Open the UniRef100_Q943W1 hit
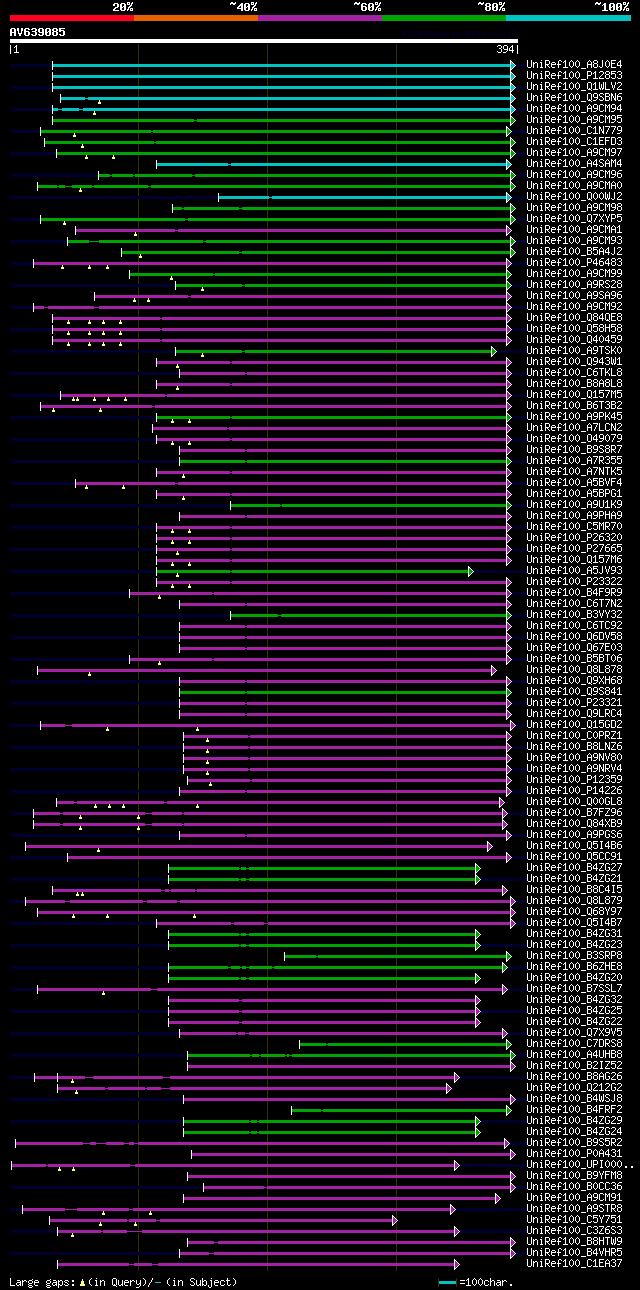Screen dimensions: 640x1290 pos(573,361)
